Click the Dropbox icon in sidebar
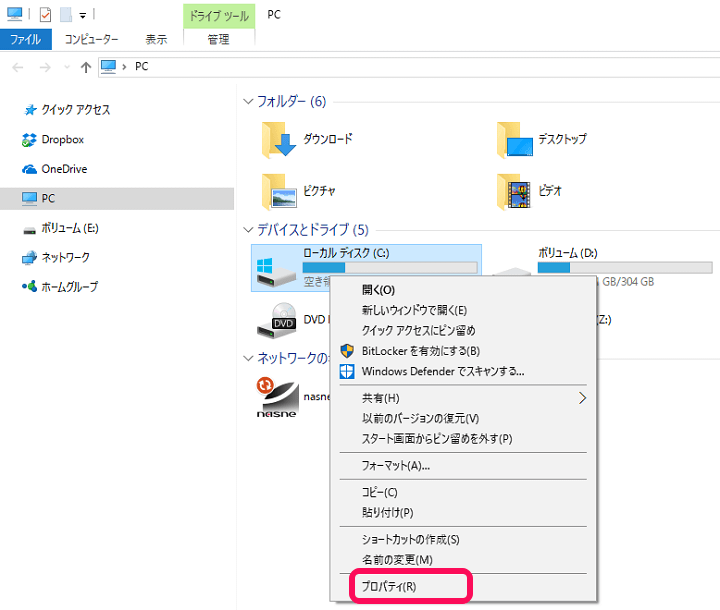 (x=29, y=140)
